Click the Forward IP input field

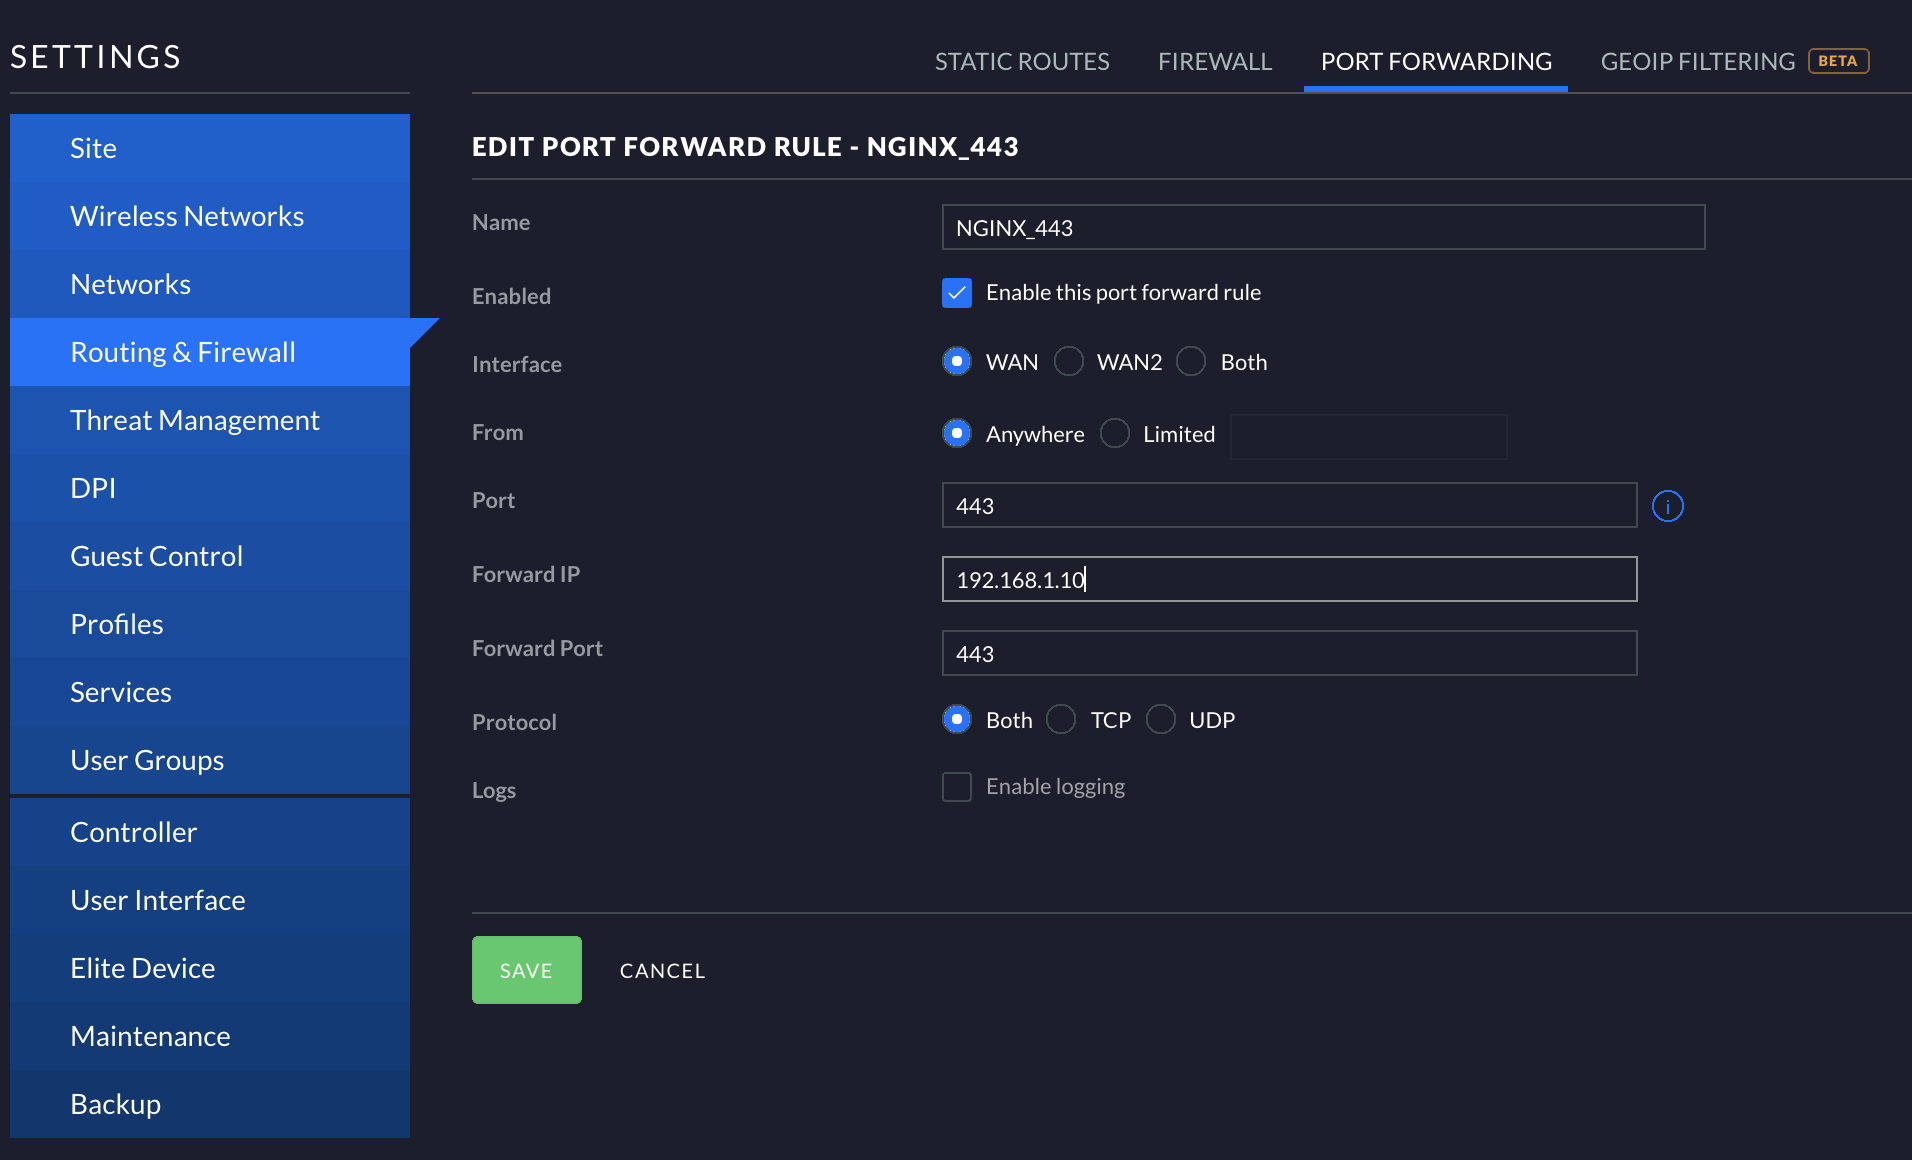tap(1288, 580)
